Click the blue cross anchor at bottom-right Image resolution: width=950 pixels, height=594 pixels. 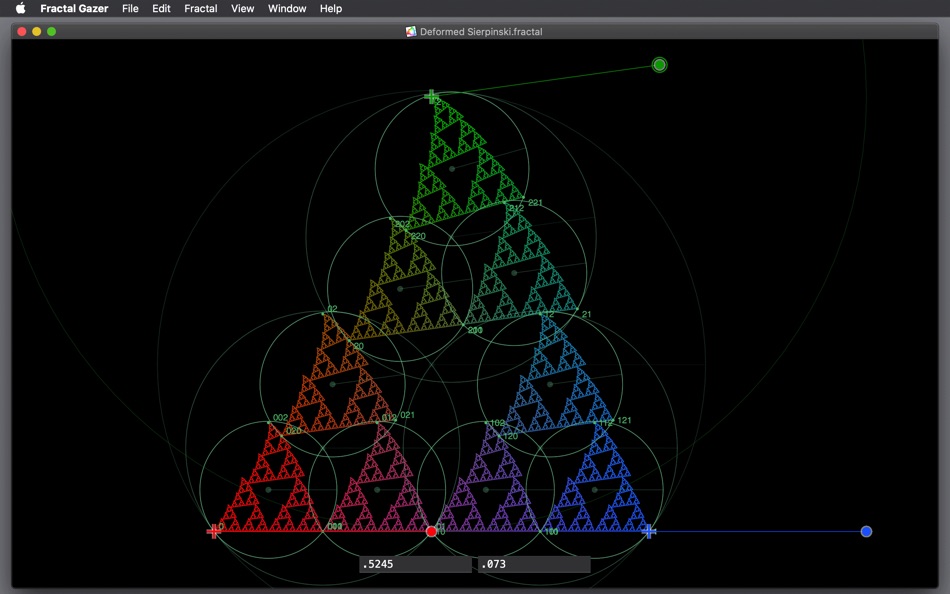coord(649,532)
